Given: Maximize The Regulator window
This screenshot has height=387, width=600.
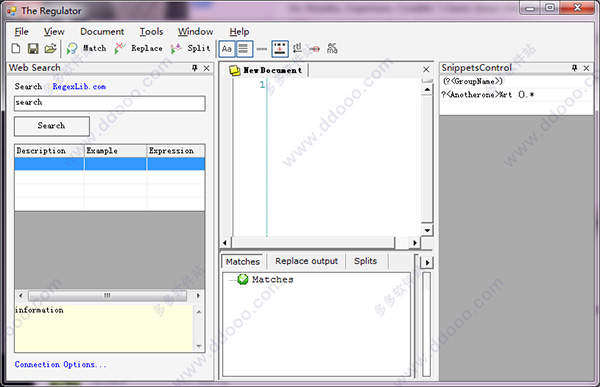Looking at the screenshot, I should point(549,8).
